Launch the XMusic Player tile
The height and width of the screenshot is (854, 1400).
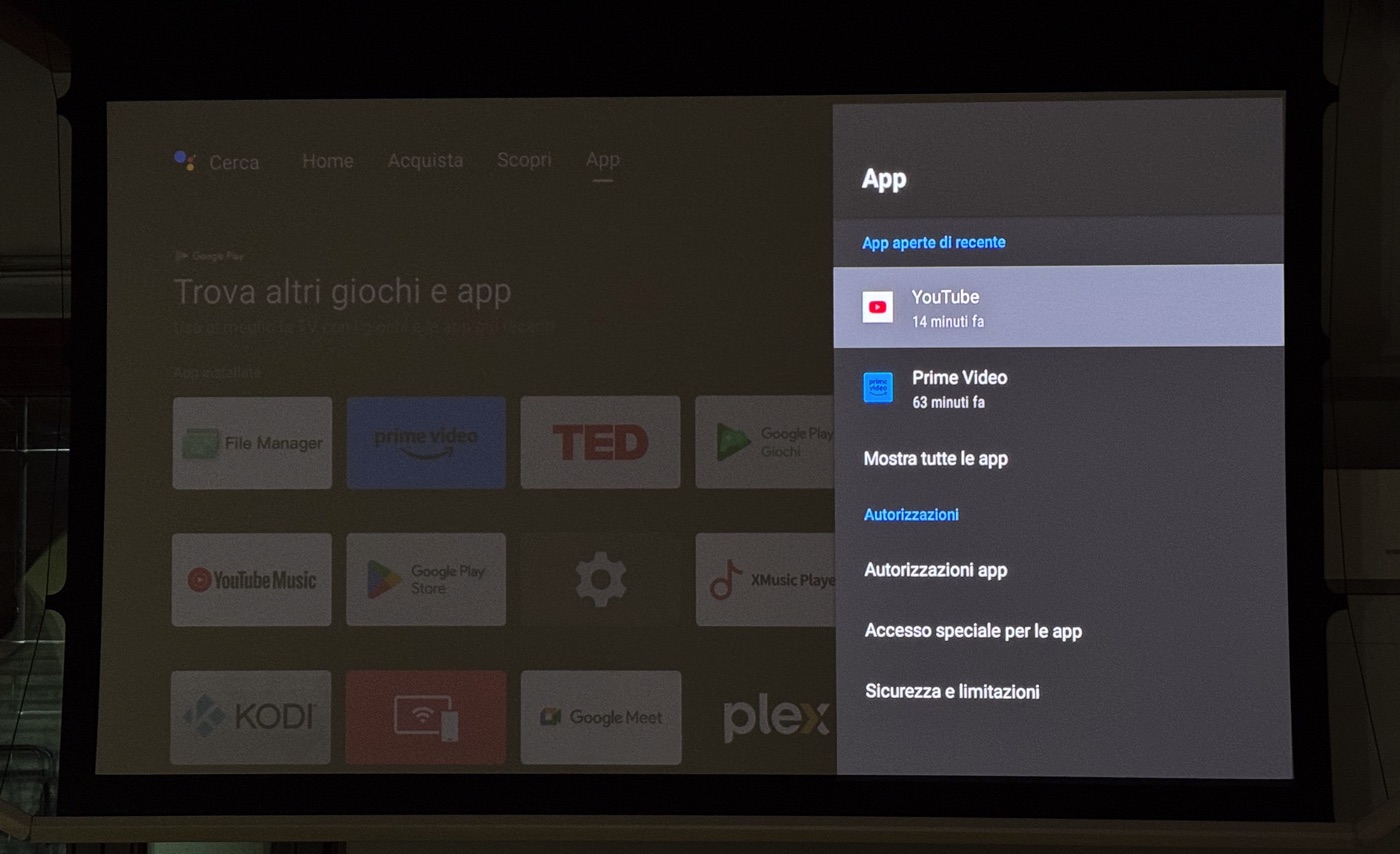pos(765,579)
